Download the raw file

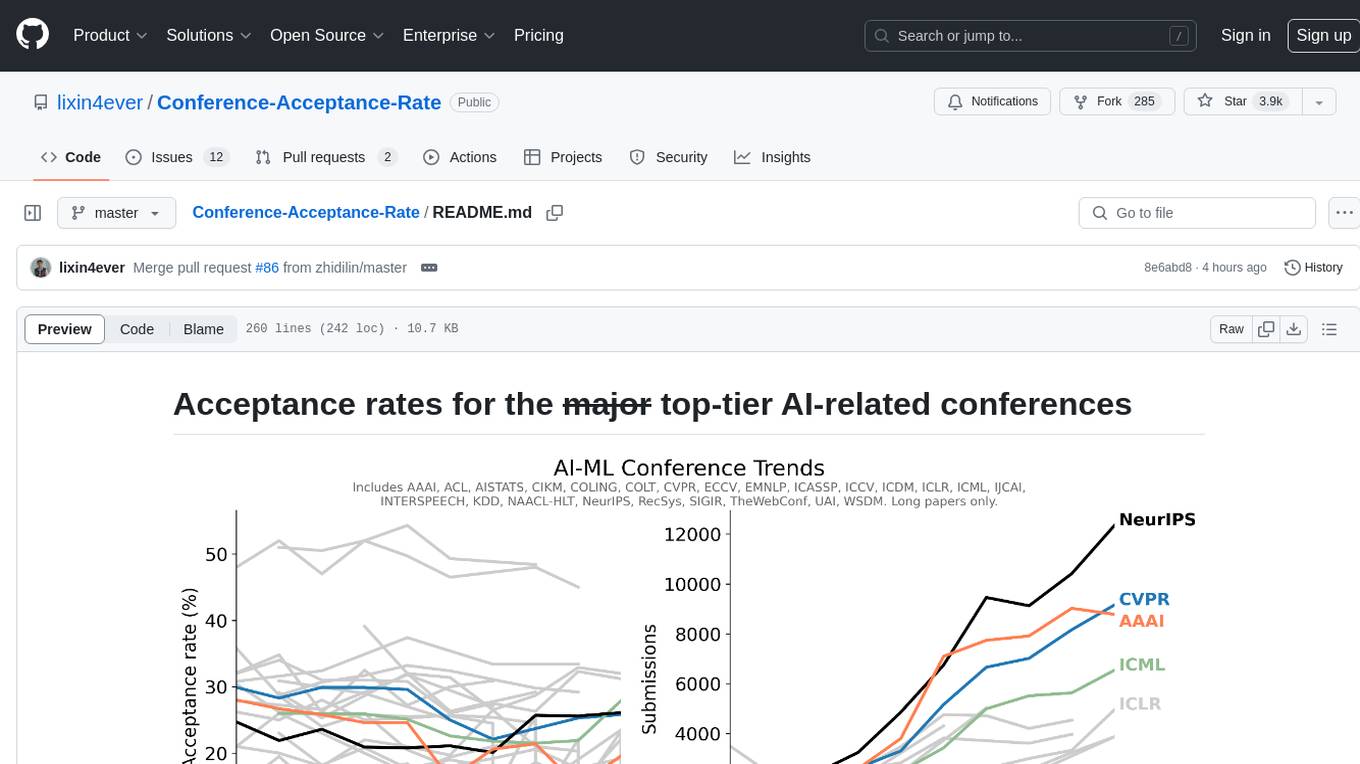click(1294, 329)
